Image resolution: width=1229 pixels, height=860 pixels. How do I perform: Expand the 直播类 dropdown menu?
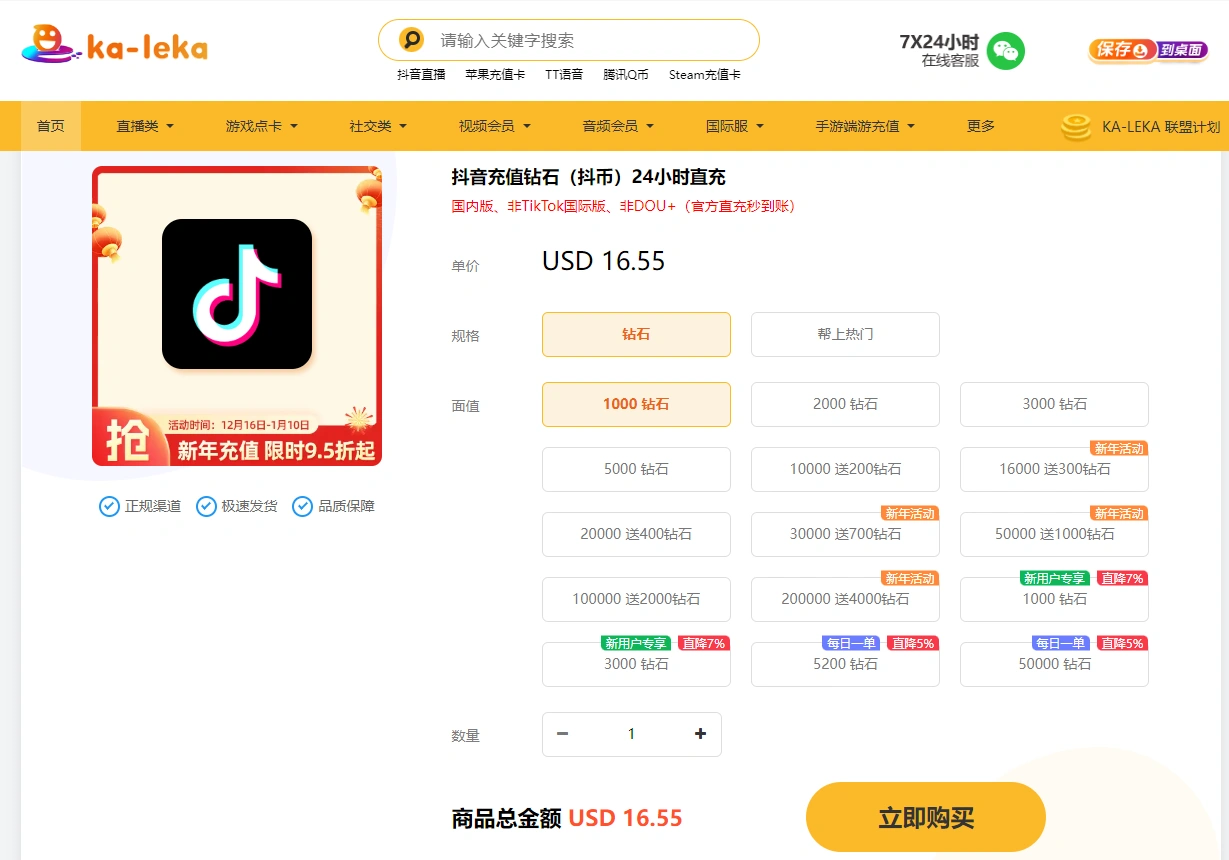coord(145,126)
